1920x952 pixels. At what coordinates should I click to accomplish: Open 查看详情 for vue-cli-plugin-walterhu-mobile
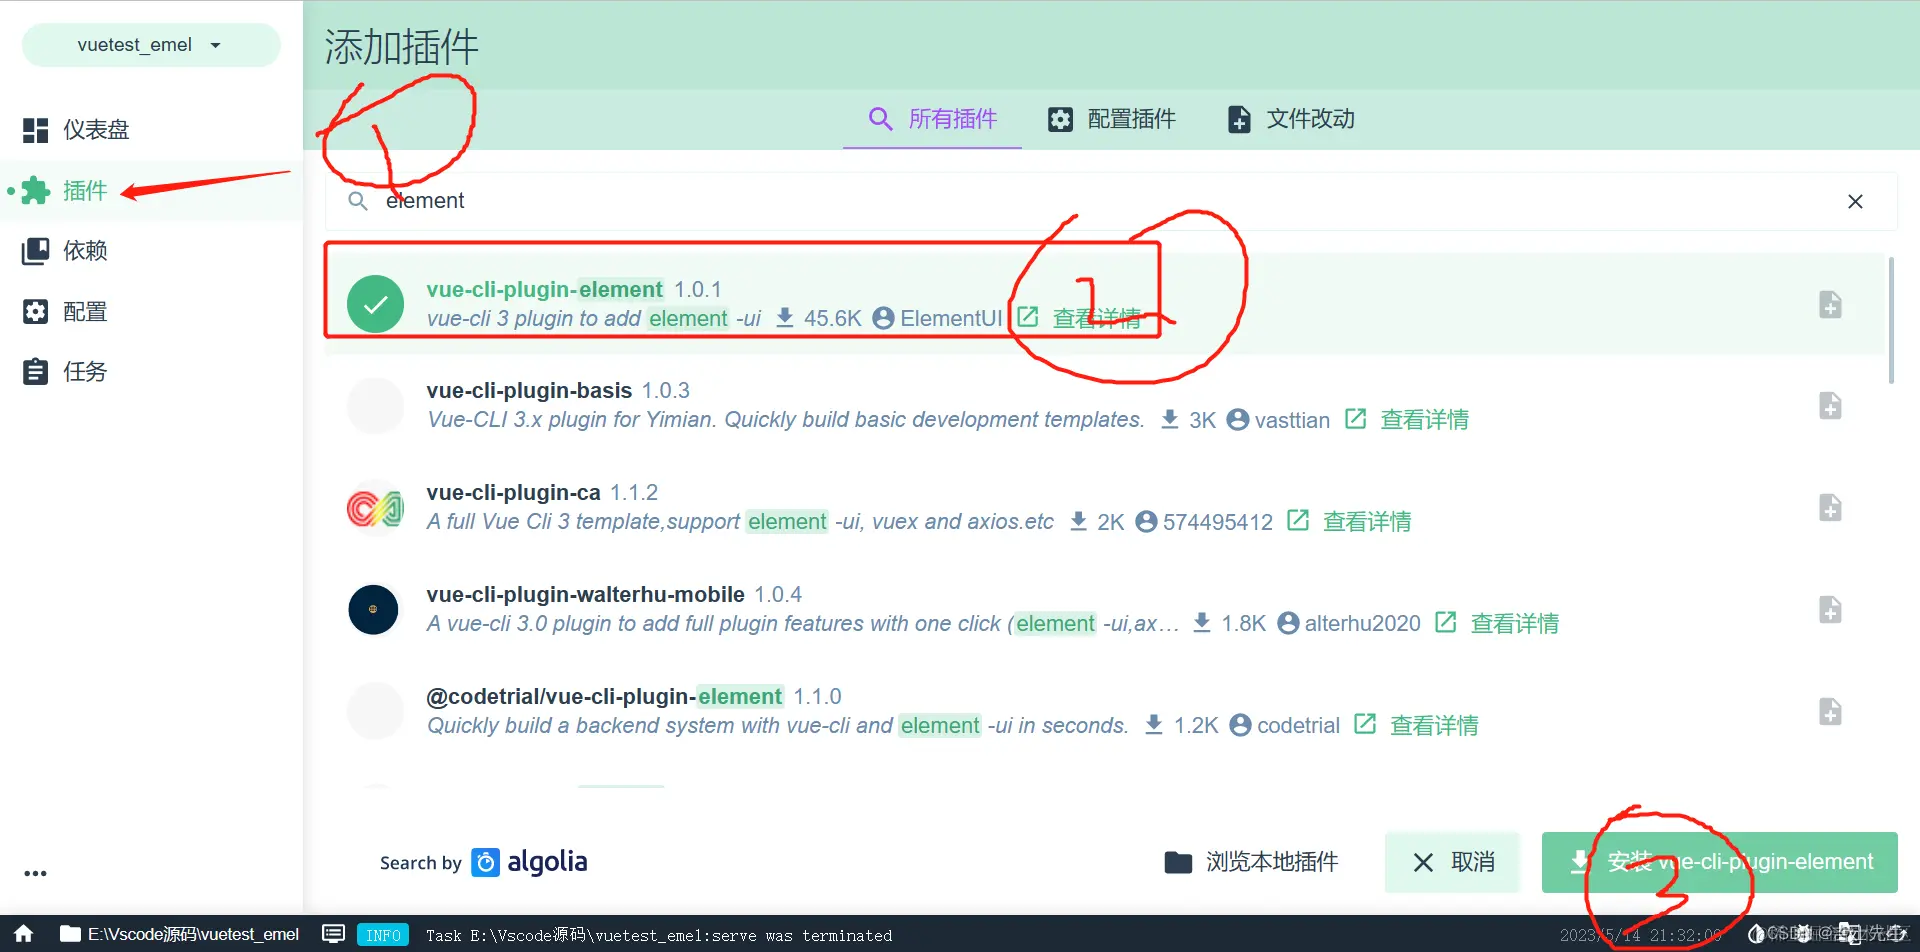click(x=1515, y=624)
